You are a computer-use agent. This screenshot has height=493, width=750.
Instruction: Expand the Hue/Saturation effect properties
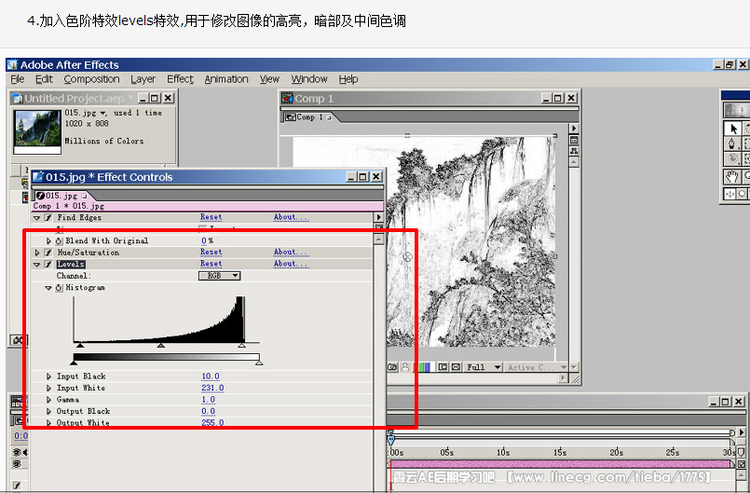(37, 252)
